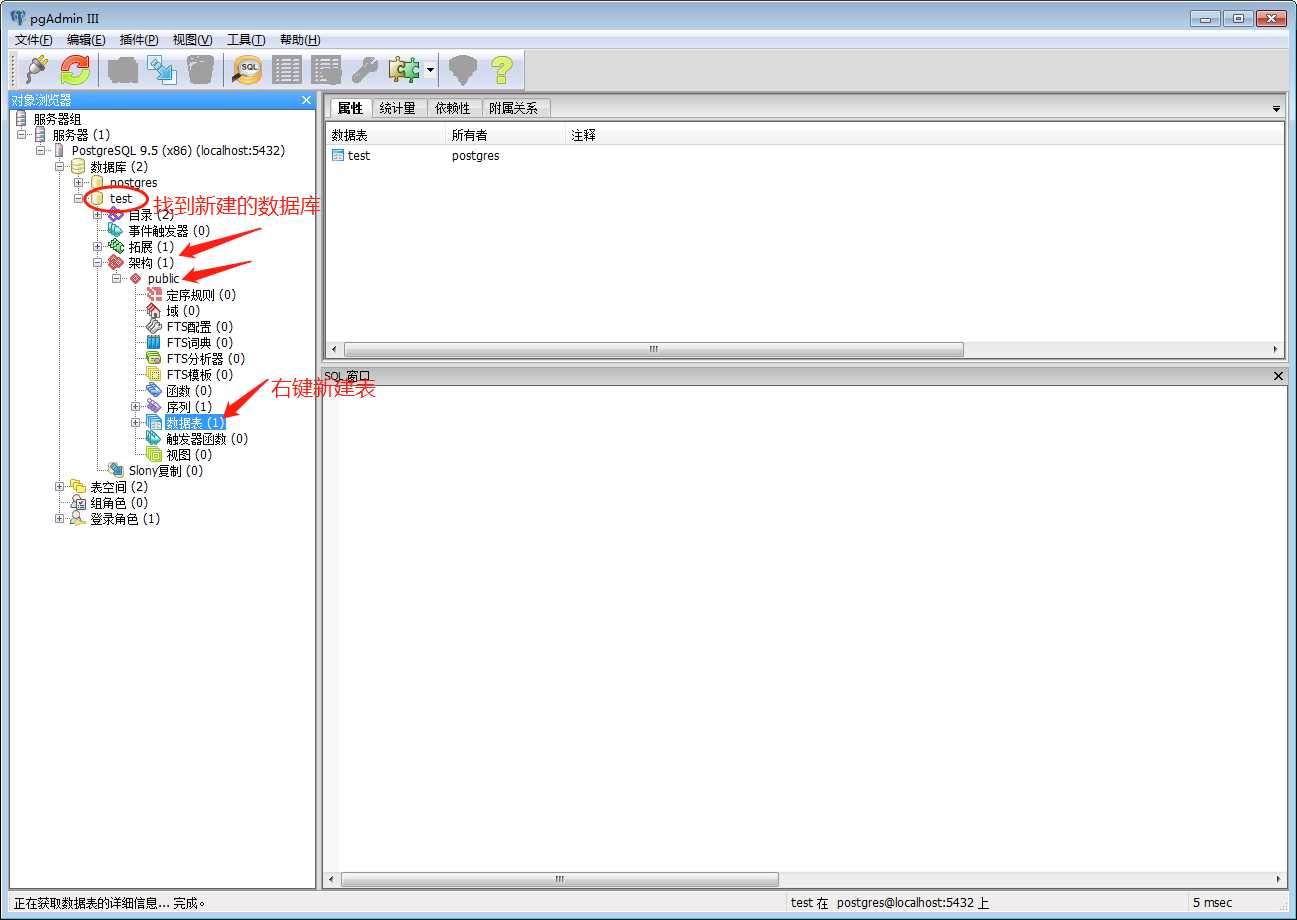Image resolution: width=1297 pixels, height=920 pixels.
Task: Click the guru hint toolbar icon
Action: [x=463, y=69]
